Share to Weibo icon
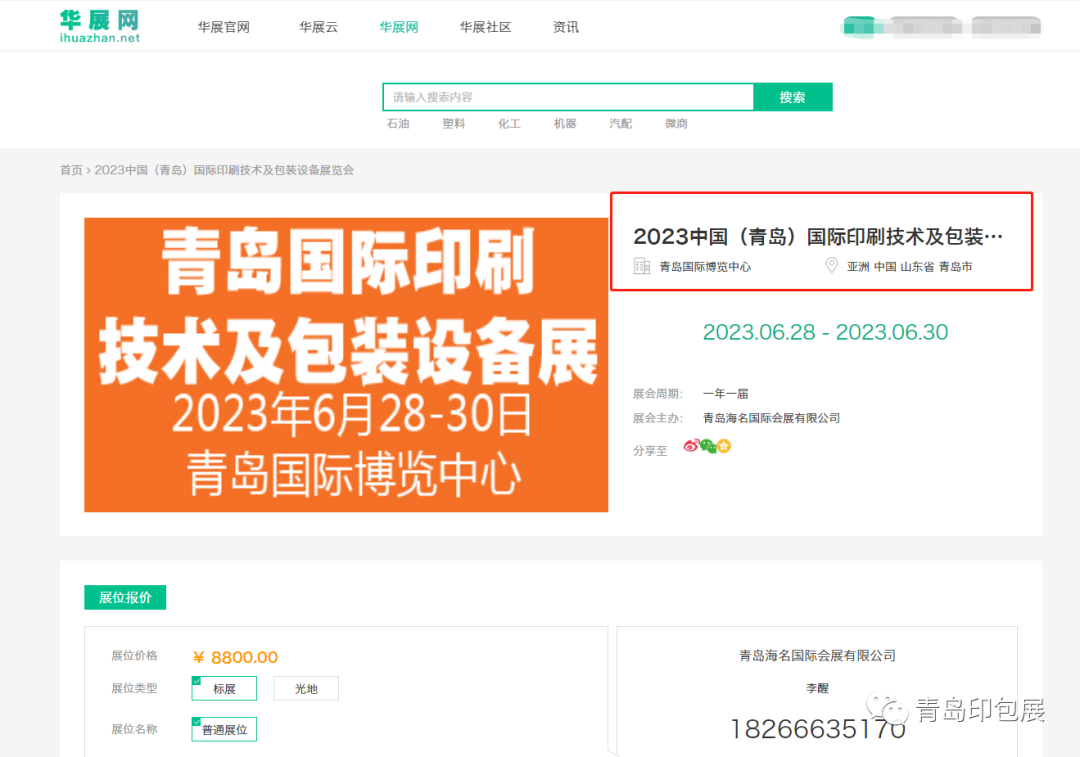This screenshot has height=757, width=1080. [691, 446]
